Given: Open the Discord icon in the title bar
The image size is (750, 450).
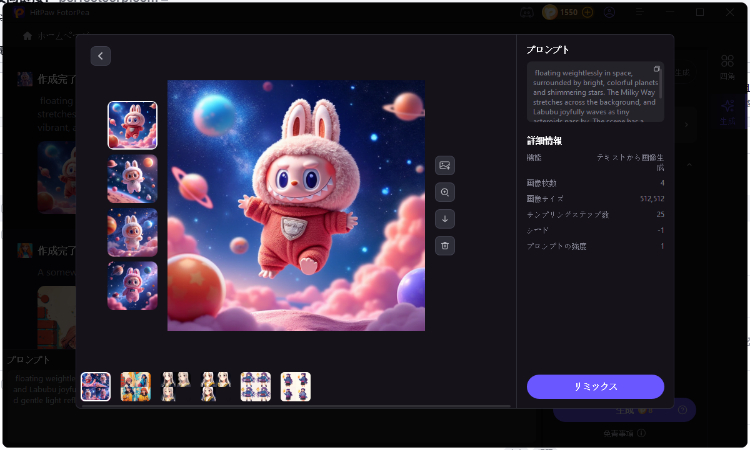Looking at the screenshot, I should click(x=527, y=12).
